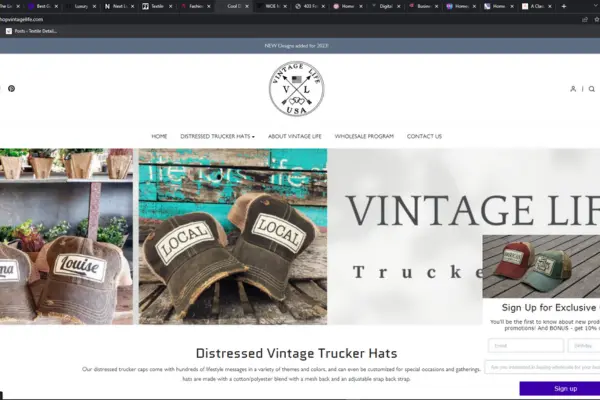Click the Birthday field in signup popup
Screen dimensions: 600x400
[x=584, y=346]
